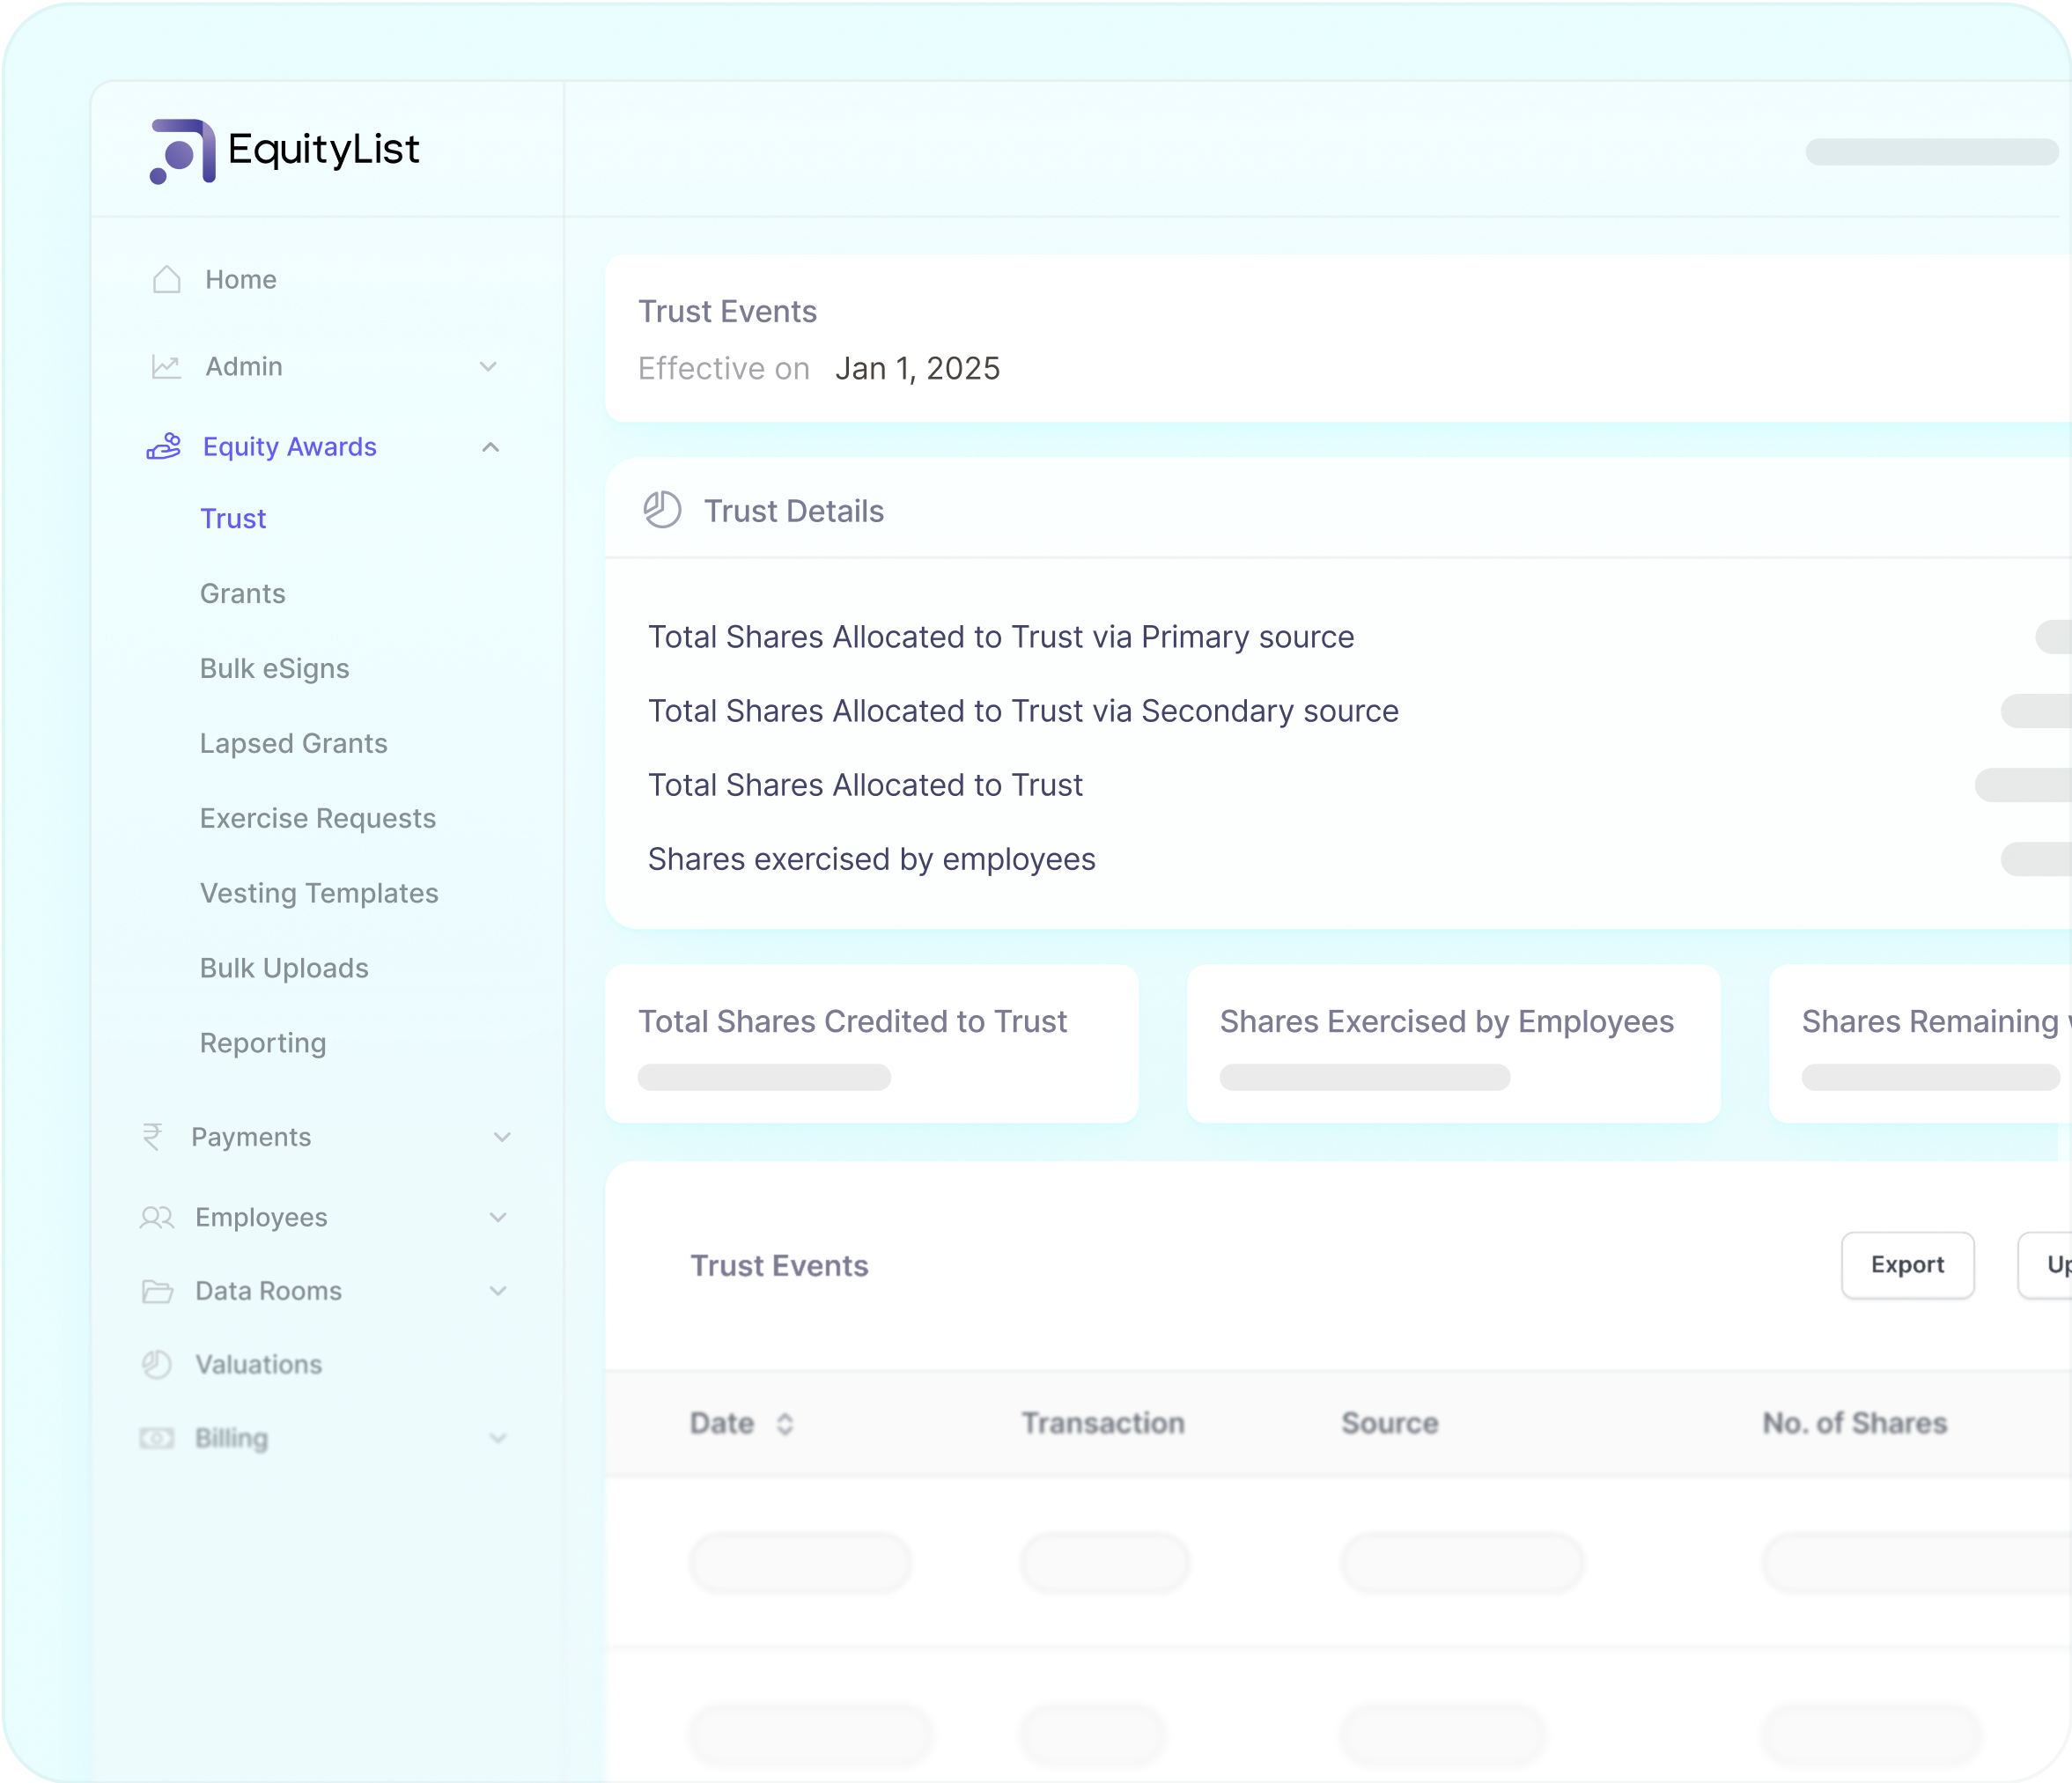2072x1783 pixels.
Task: Expand the Billing section chevron
Action: tap(498, 1438)
